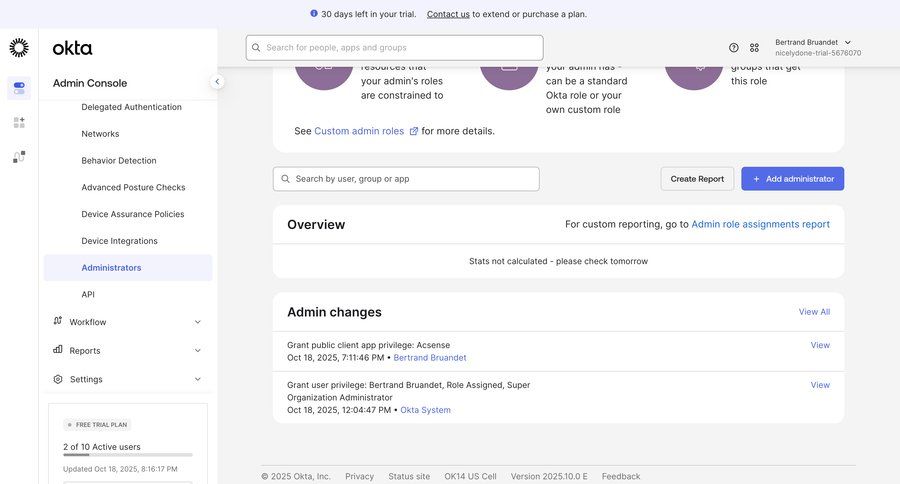The width and height of the screenshot is (900, 484).
Task: Click the Create Report button
Action: coord(697,179)
